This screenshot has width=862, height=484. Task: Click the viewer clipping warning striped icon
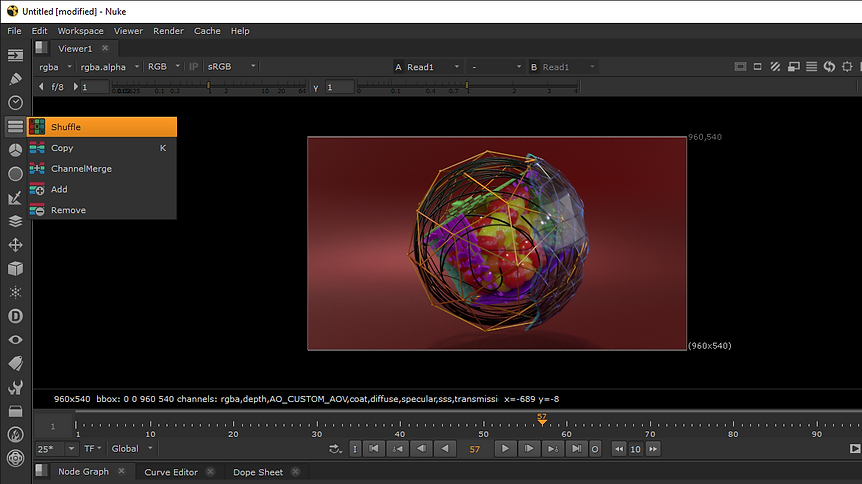coord(775,67)
